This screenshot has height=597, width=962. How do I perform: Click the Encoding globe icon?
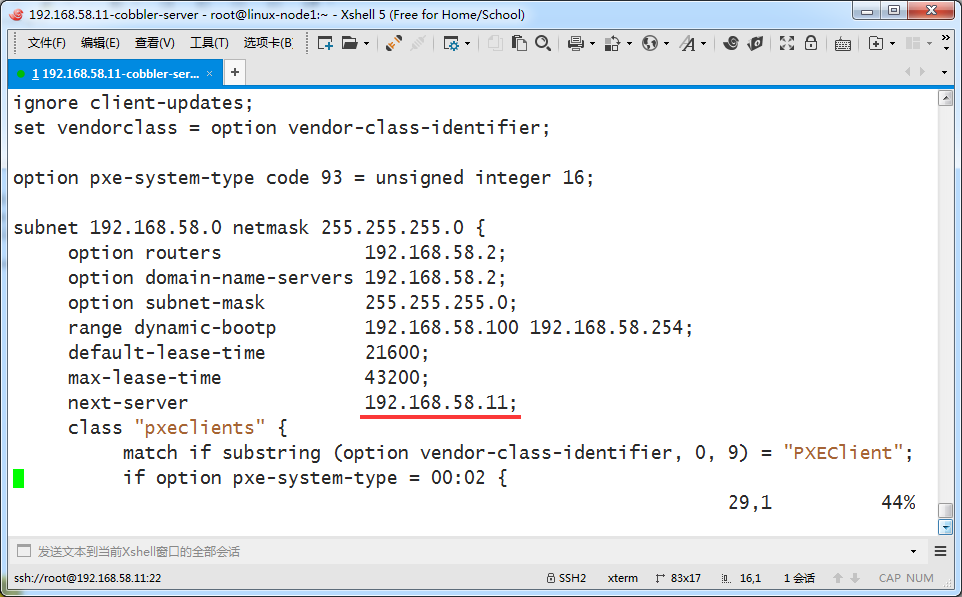click(x=650, y=43)
